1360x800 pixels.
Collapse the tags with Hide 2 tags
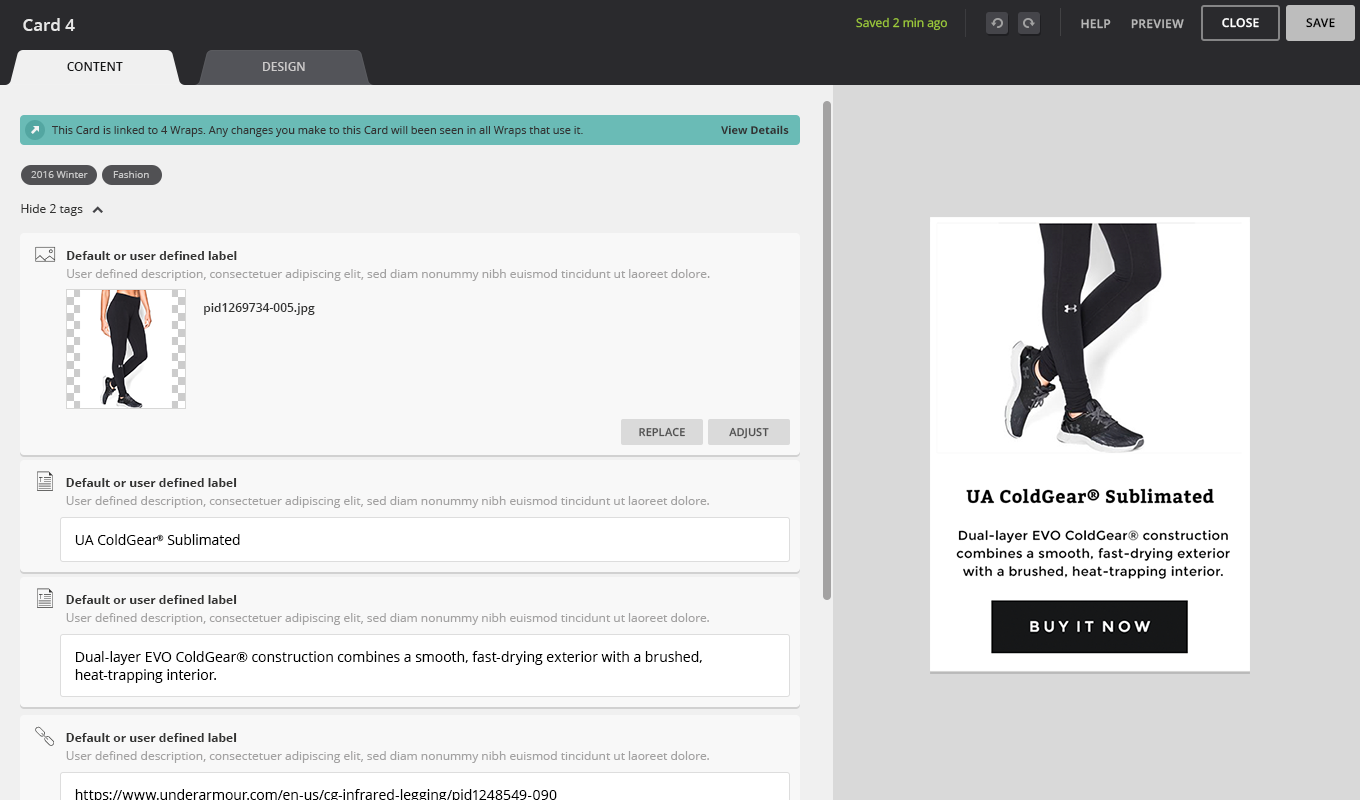point(62,209)
